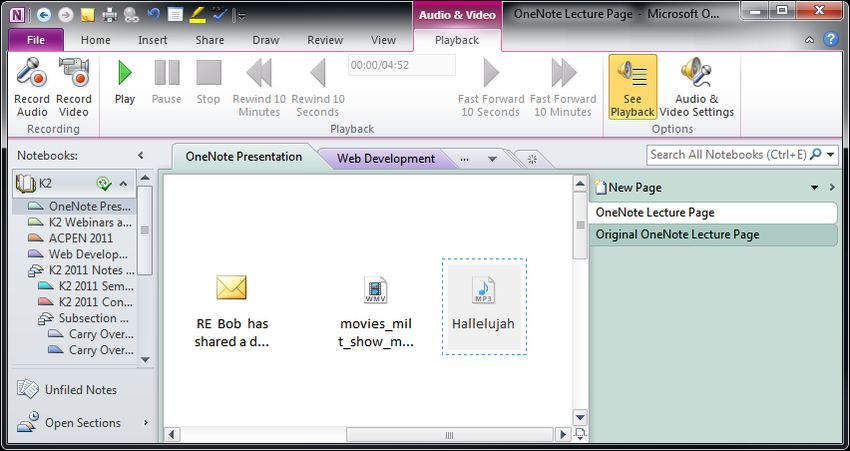Collapse the page tabs pane chevron
850x451 pixels.
pyautogui.click(x=832, y=188)
